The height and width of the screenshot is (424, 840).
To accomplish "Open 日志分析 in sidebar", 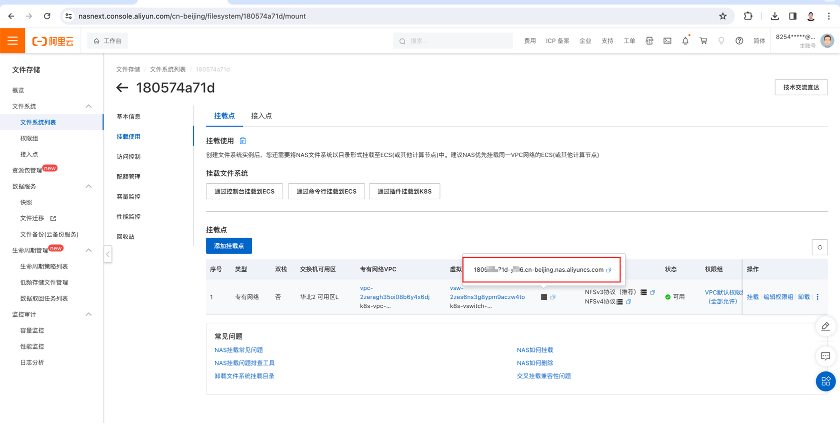I will [32, 362].
